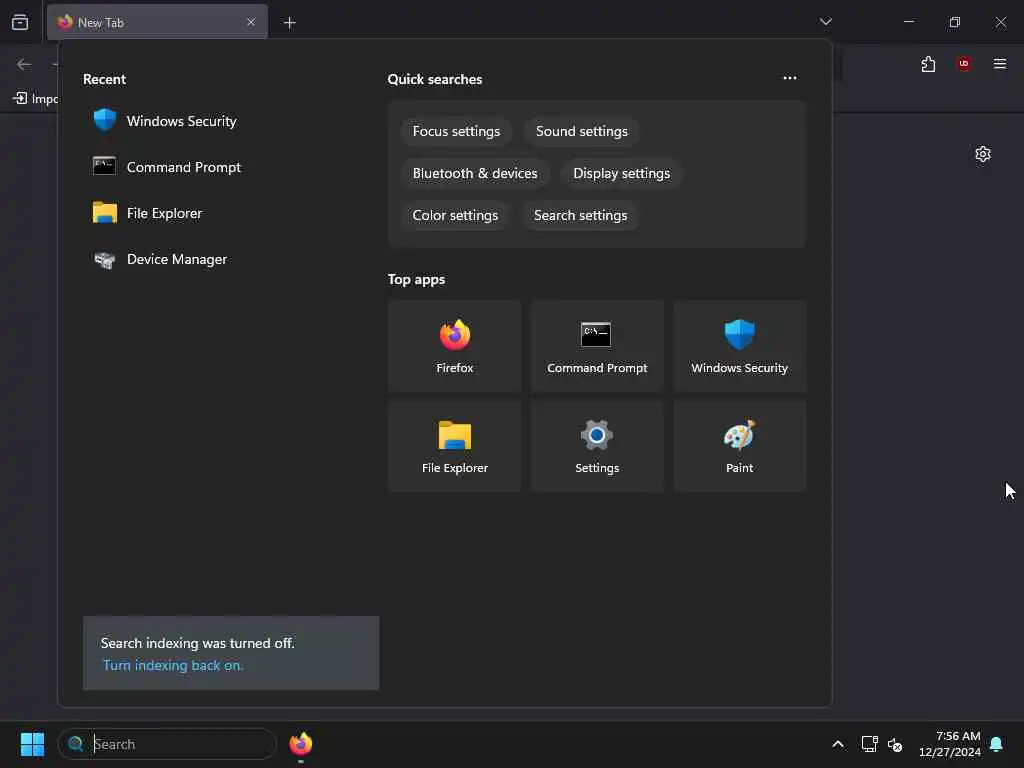Open Command Prompt from Recent list
Viewport: 1024px width, 768px height.
pos(167,167)
